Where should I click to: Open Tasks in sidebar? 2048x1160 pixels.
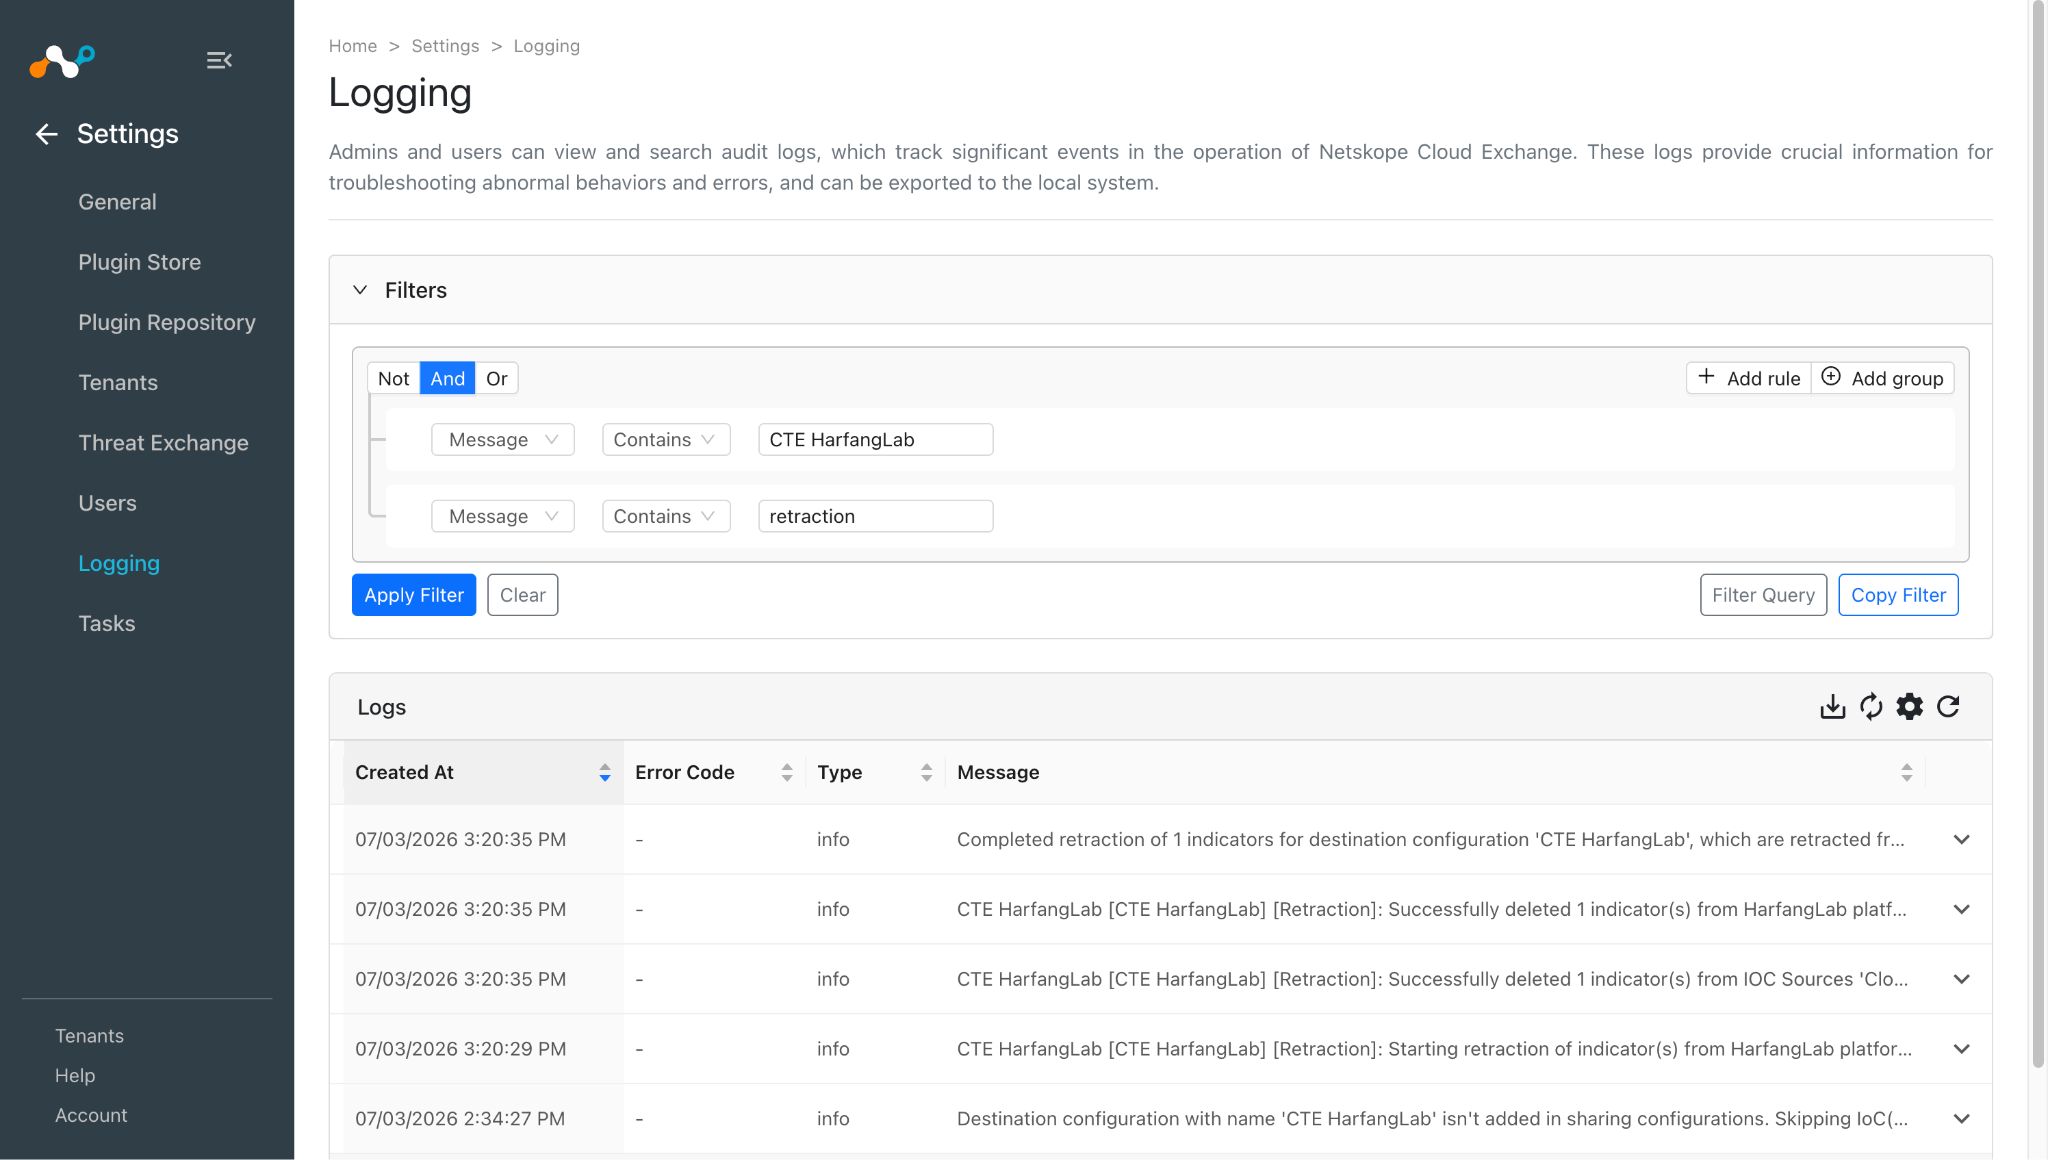click(x=106, y=624)
